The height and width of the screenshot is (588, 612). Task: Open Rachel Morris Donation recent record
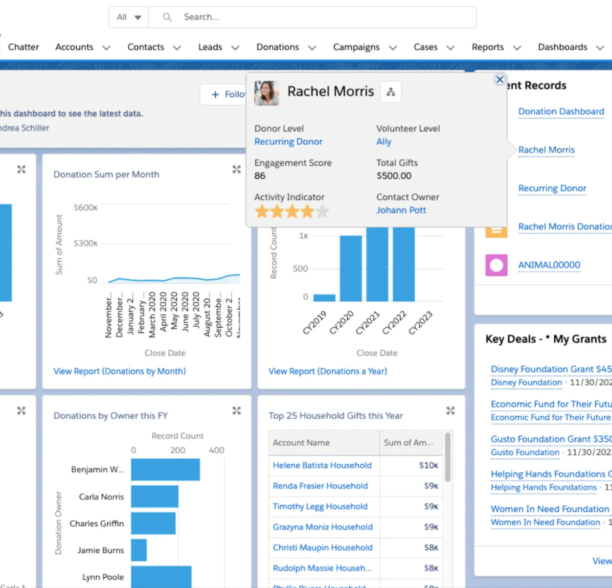pyautogui.click(x=565, y=227)
